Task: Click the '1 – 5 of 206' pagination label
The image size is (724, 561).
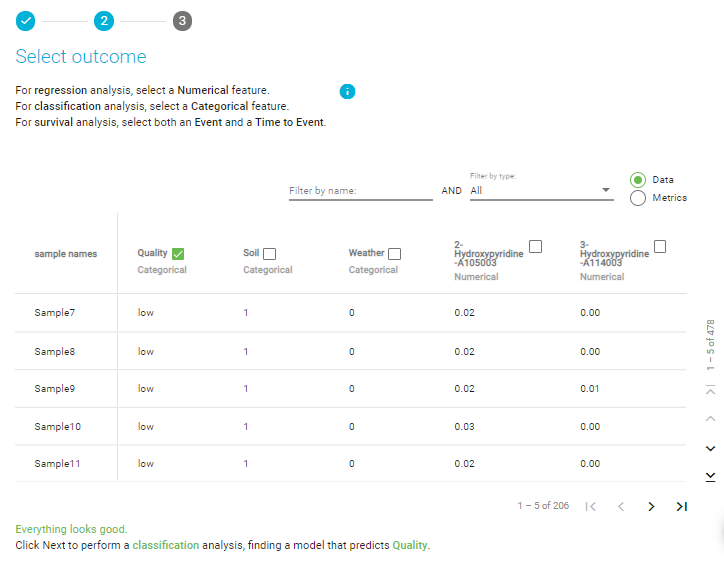Action: click(543, 506)
